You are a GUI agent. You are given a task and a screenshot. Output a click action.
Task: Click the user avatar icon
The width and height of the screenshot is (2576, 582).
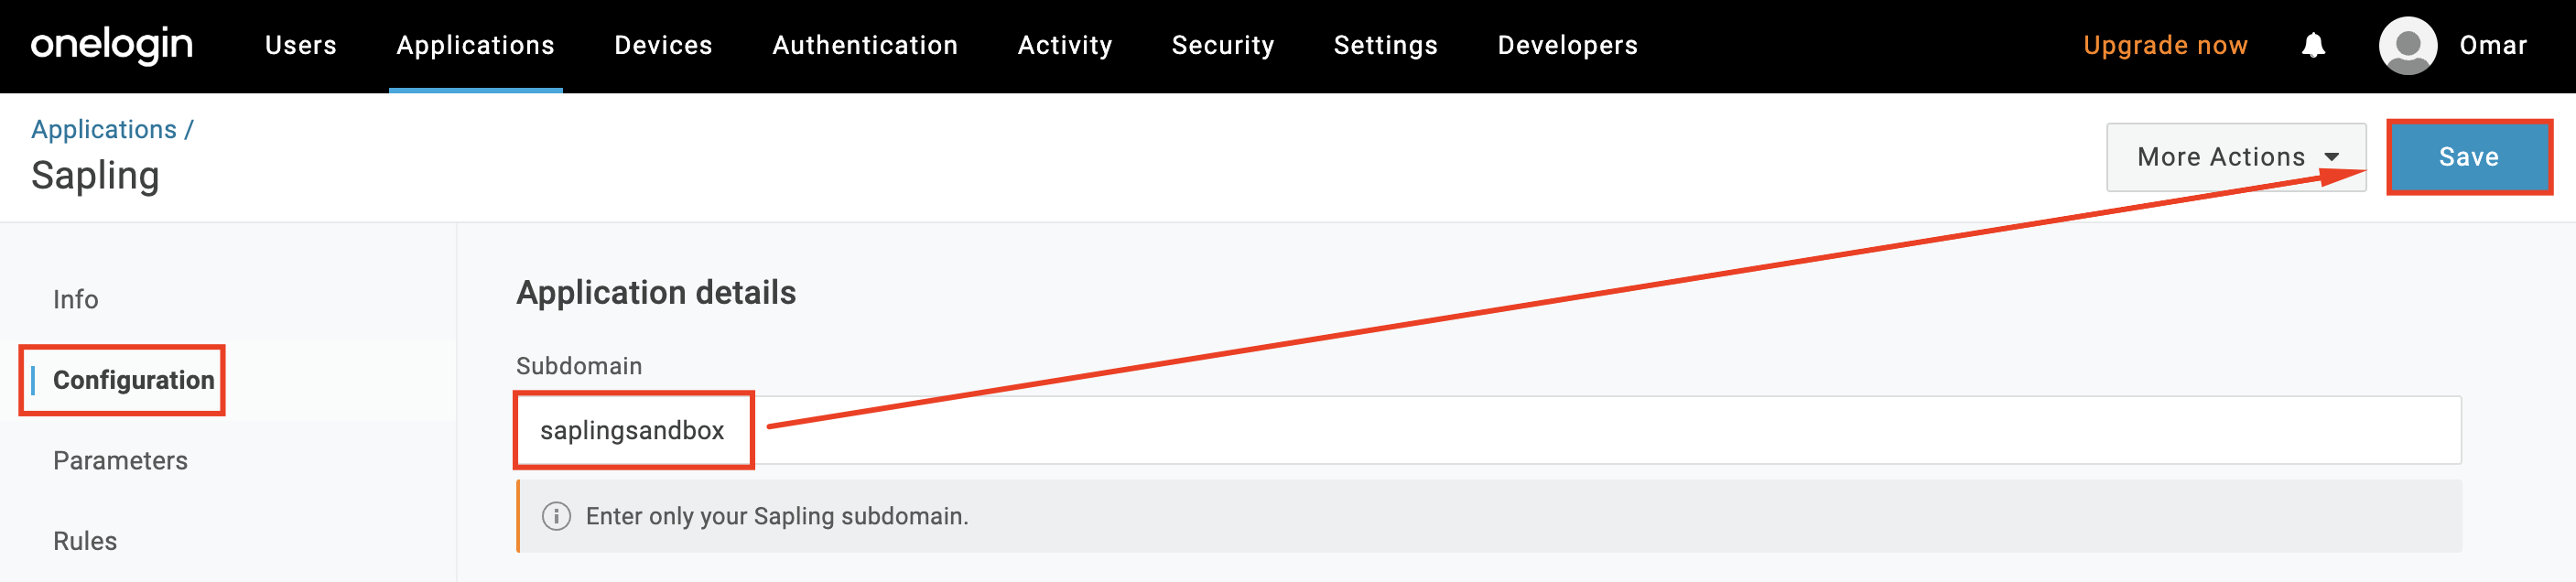tap(2407, 45)
